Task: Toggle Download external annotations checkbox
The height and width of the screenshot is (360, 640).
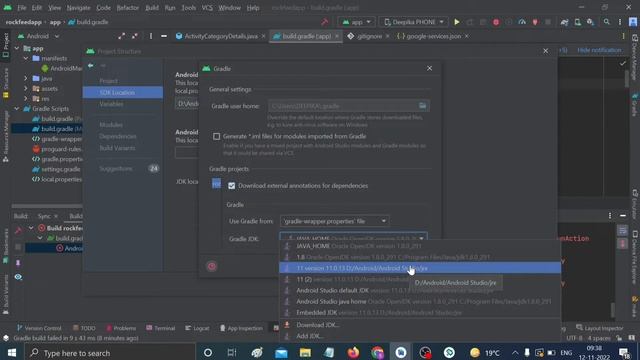Action: (231, 186)
